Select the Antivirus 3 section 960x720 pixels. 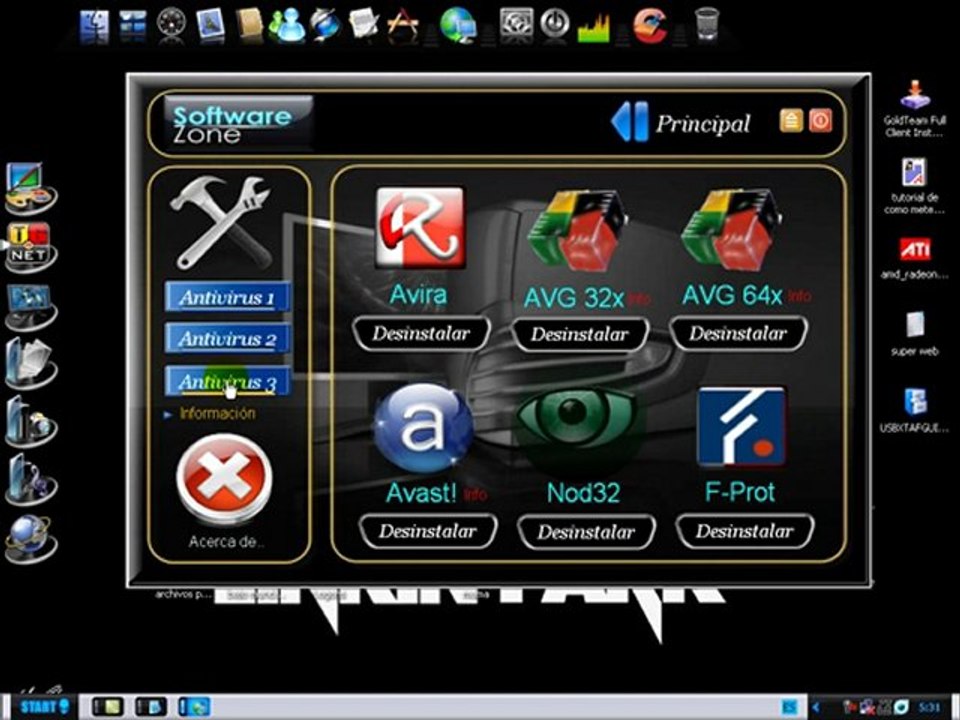pos(227,382)
